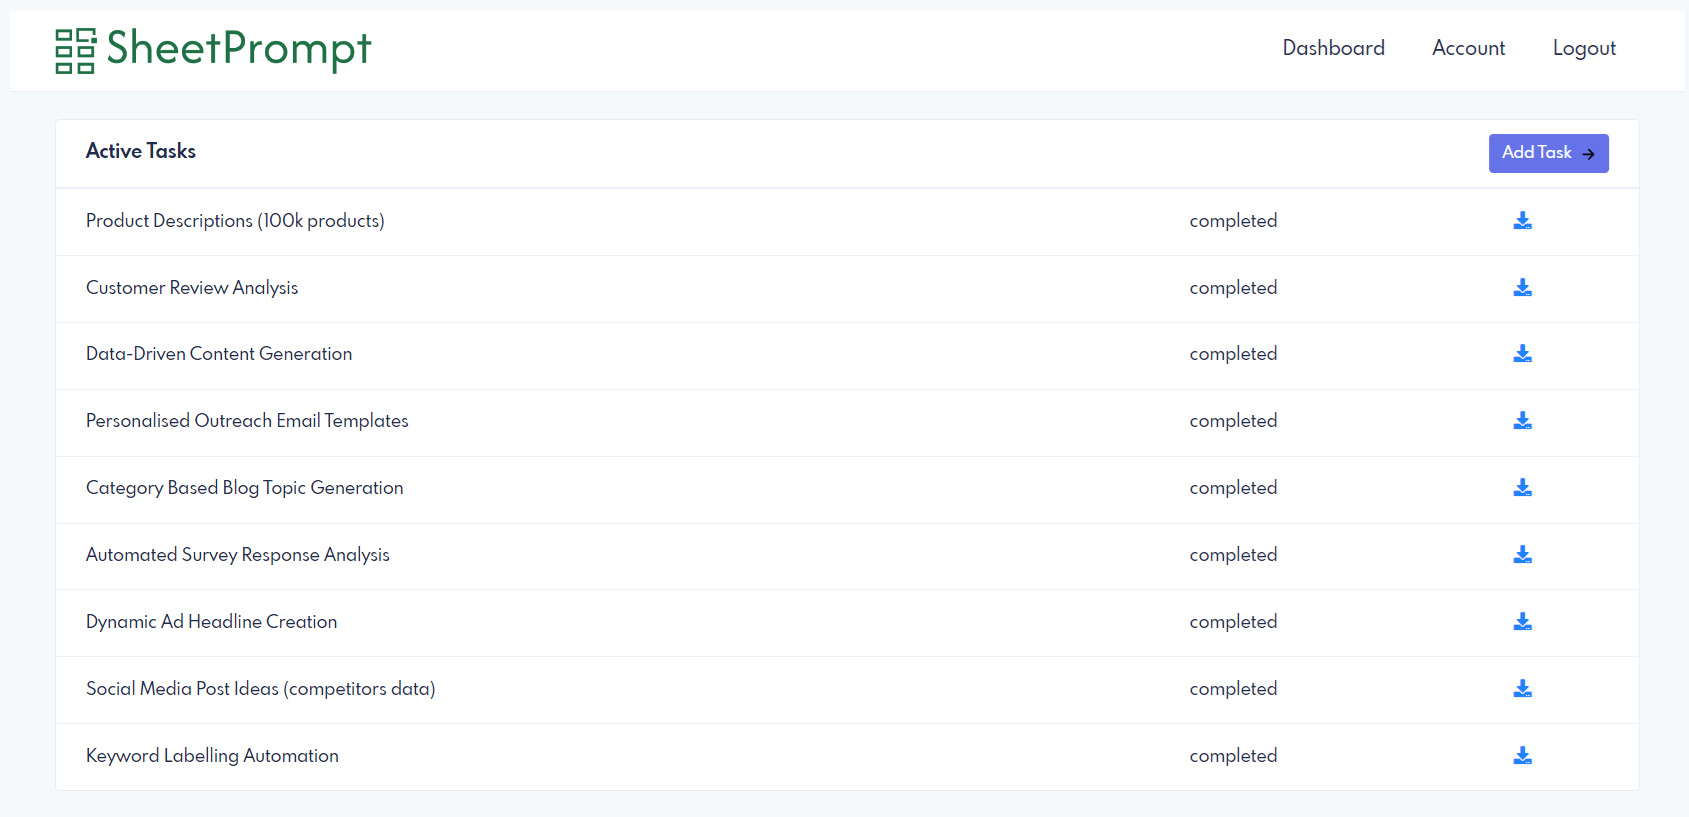Select the Data-Driven Content Generation task name
This screenshot has height=817, width=1689.
(219, 354)
